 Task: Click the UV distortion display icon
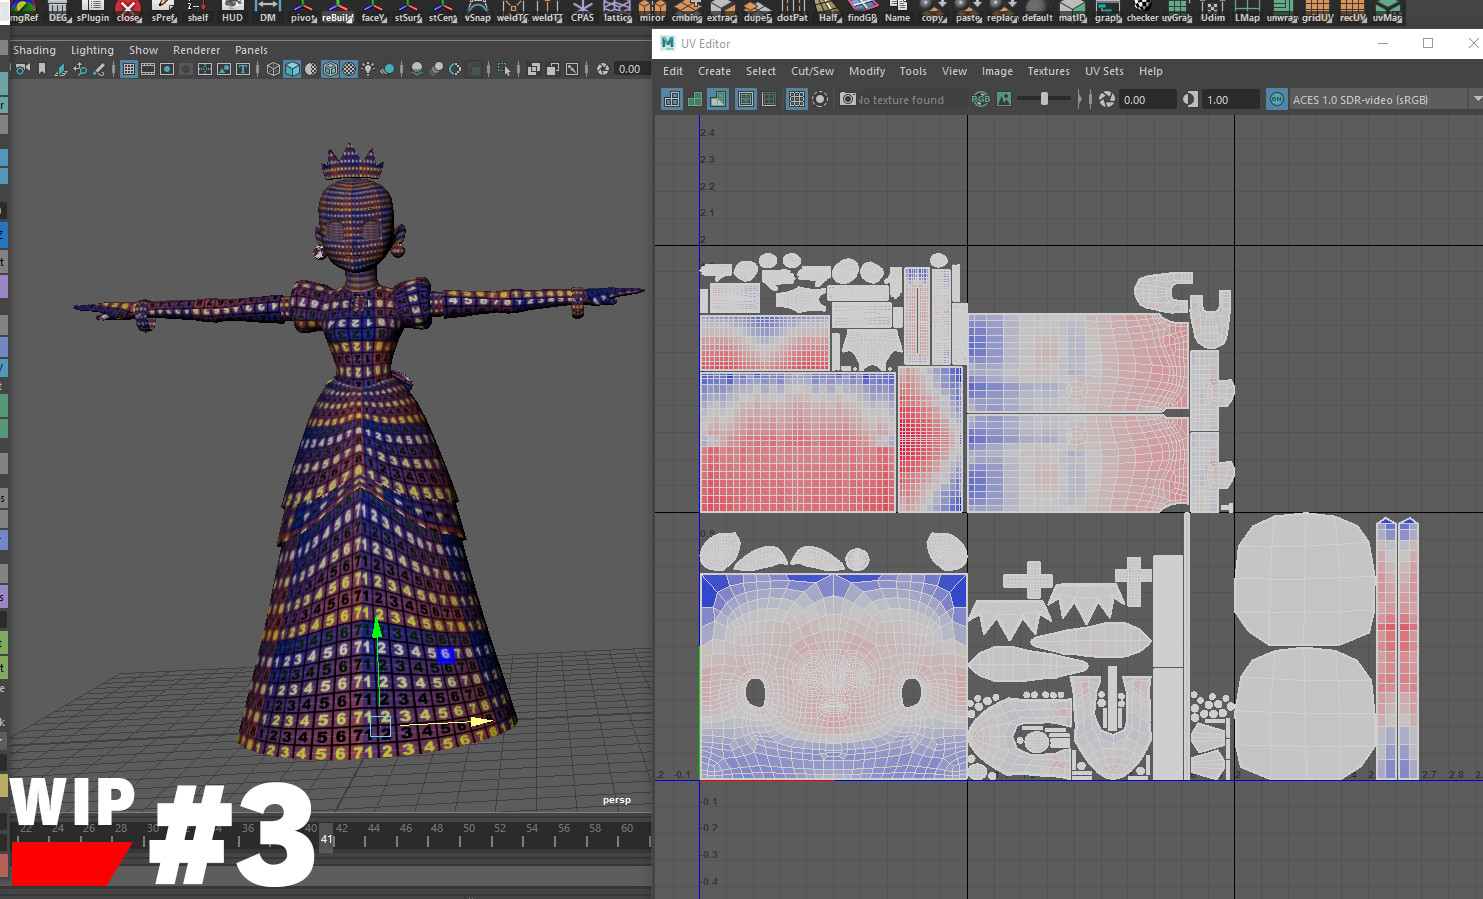(719, 99)
